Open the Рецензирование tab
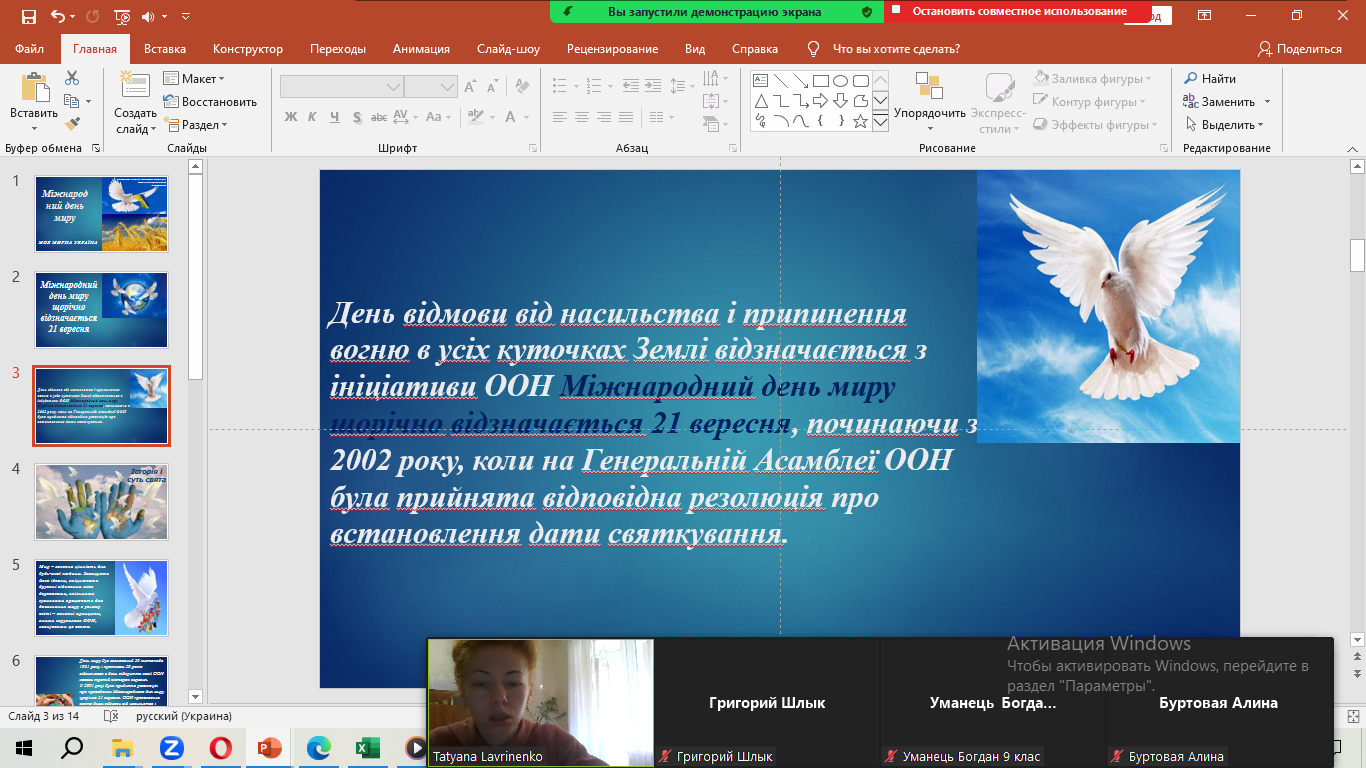The image size is (1366, 768). pos(612,49)
